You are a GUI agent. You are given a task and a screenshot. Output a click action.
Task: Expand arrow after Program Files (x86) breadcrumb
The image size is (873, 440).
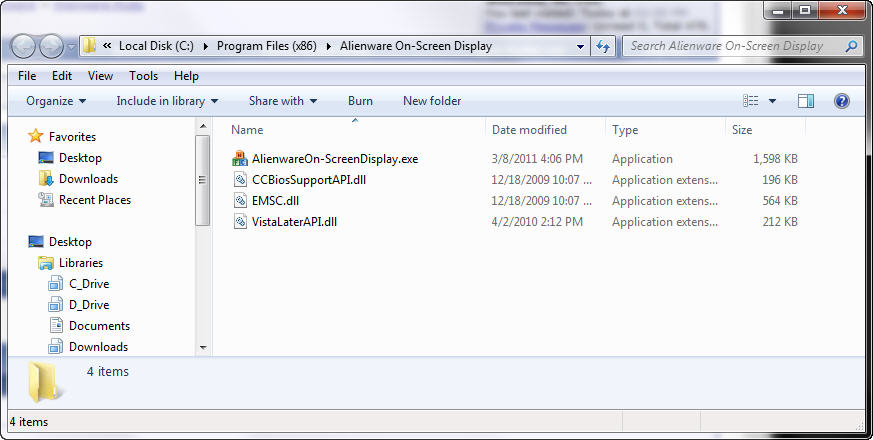(x=328, y=46)
